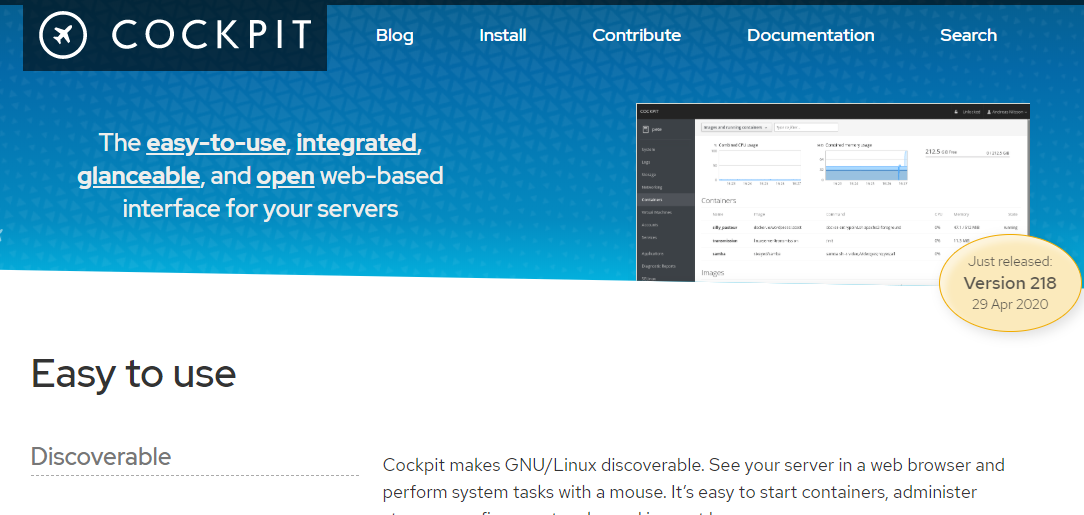Viewport: 1084px width, 515px height.
Task: Click the Discoverable section heading
Action: 101,457
